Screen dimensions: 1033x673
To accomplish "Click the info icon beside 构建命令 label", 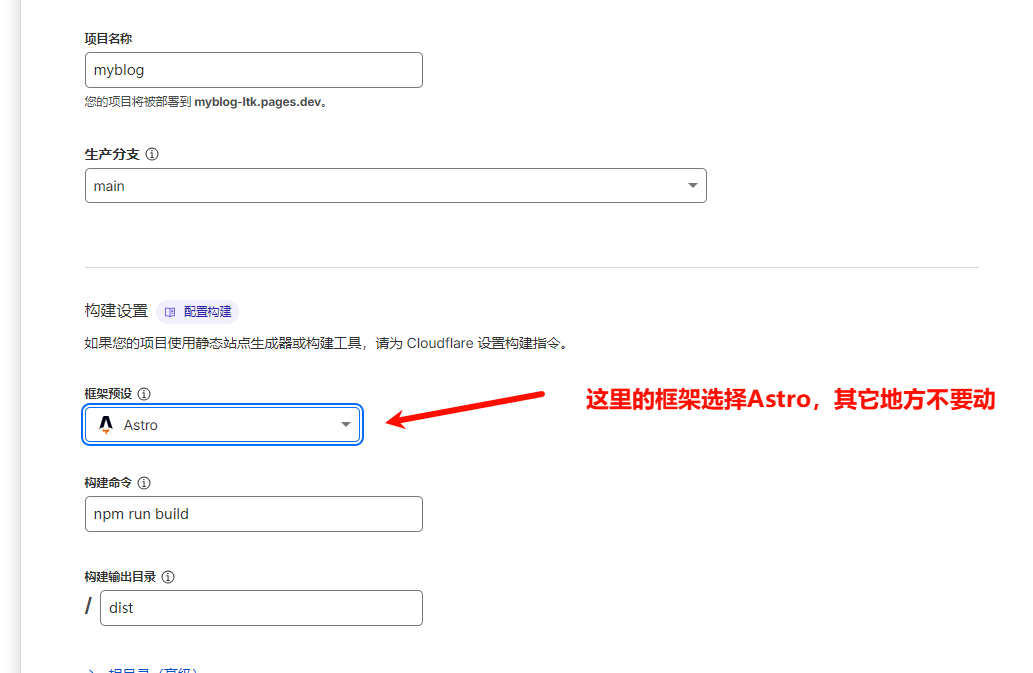I will click(145, 482).
